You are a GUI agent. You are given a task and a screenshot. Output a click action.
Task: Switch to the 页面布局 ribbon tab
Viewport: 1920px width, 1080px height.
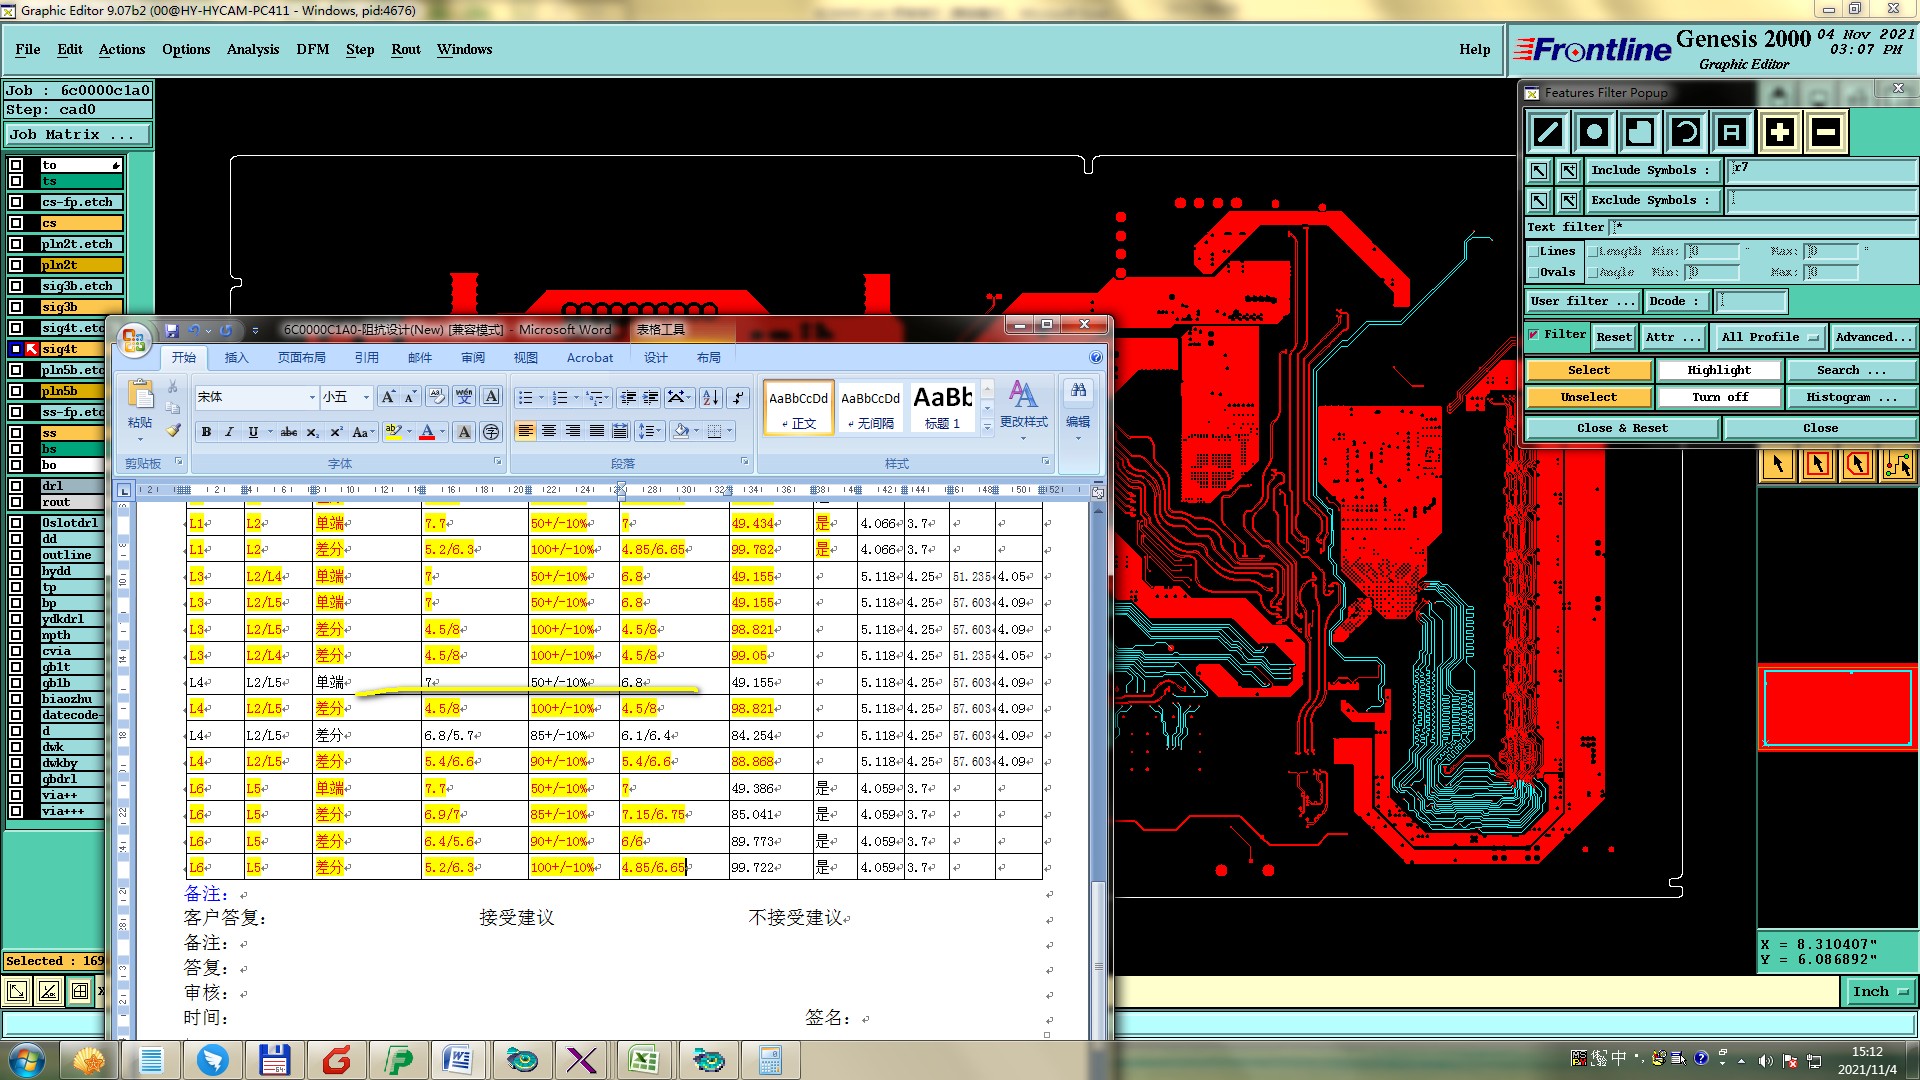[301, 358]
